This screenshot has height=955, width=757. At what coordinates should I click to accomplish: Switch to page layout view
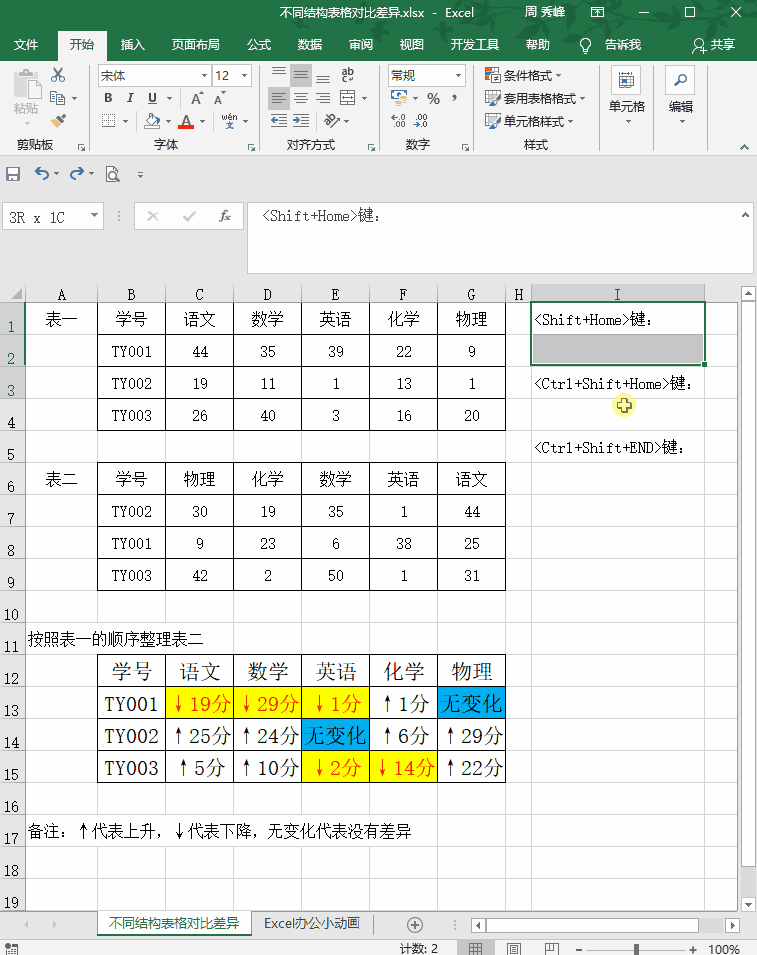pyautogui.click(x=513, y=949)
